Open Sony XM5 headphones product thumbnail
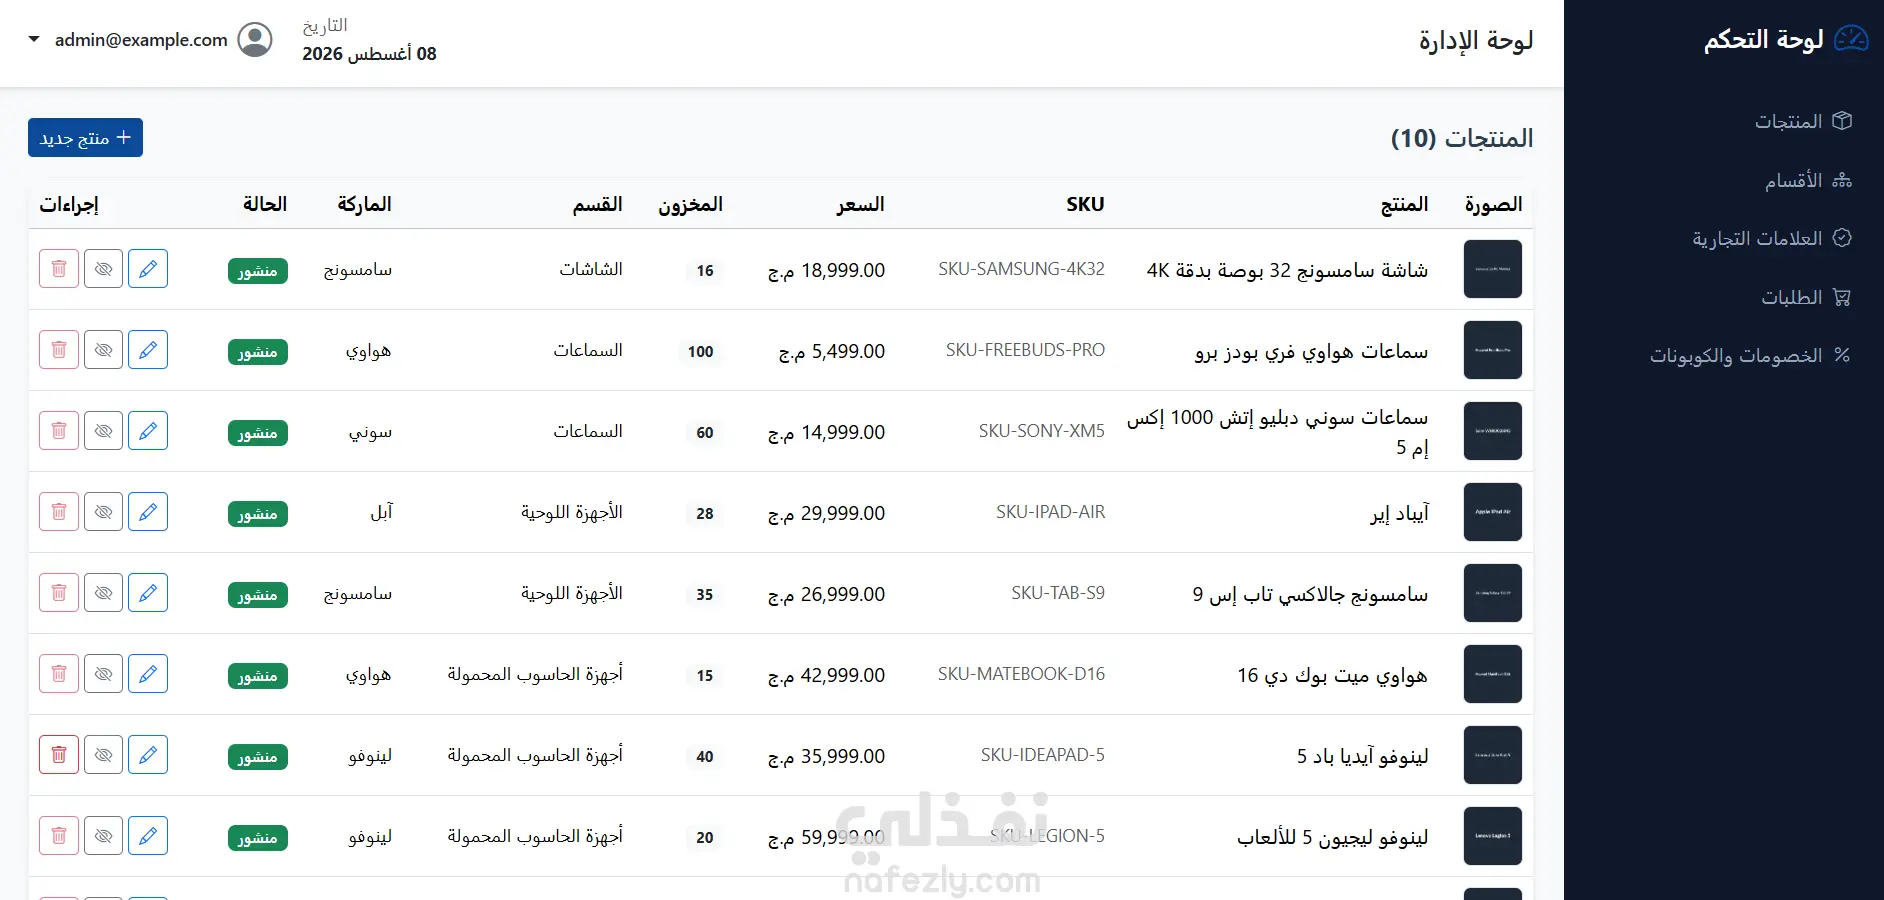This screenshot has width=1884, height=900. [x=1493, y=431]
